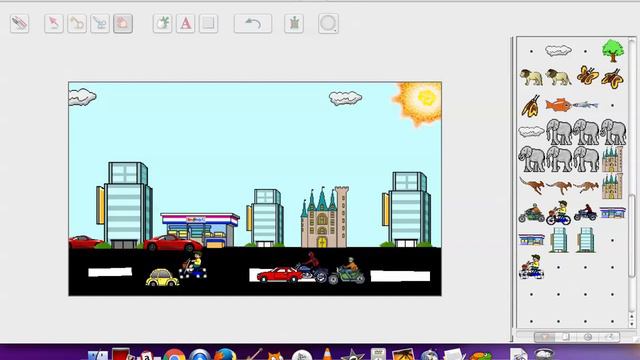Select the gas station beside dark motorcycle in library
Image resolution: width=640 pixels, height=360 pixels.
[x=612, y=213]
